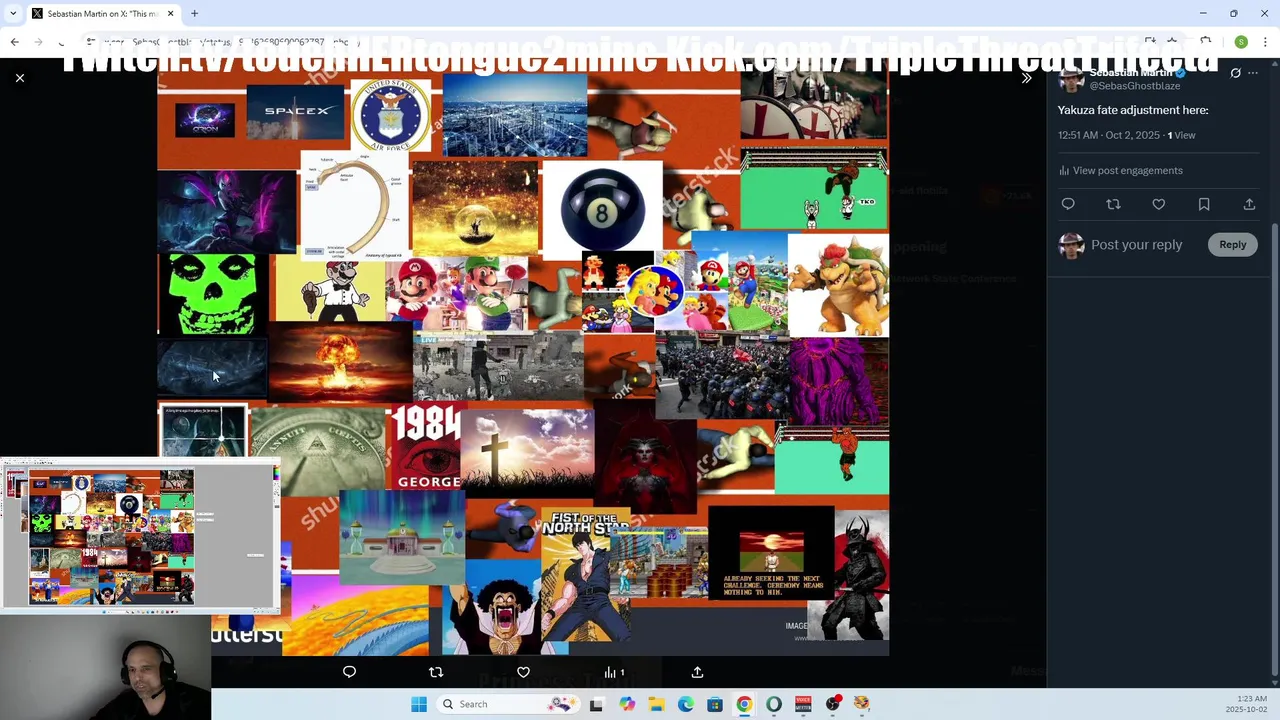
Task: Click the repost icon below the image
Action: [x=436, y=672]
